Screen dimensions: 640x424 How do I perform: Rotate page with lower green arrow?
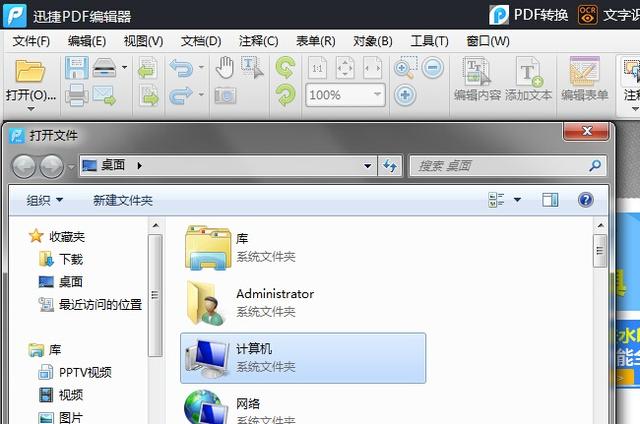click(285, 95)
